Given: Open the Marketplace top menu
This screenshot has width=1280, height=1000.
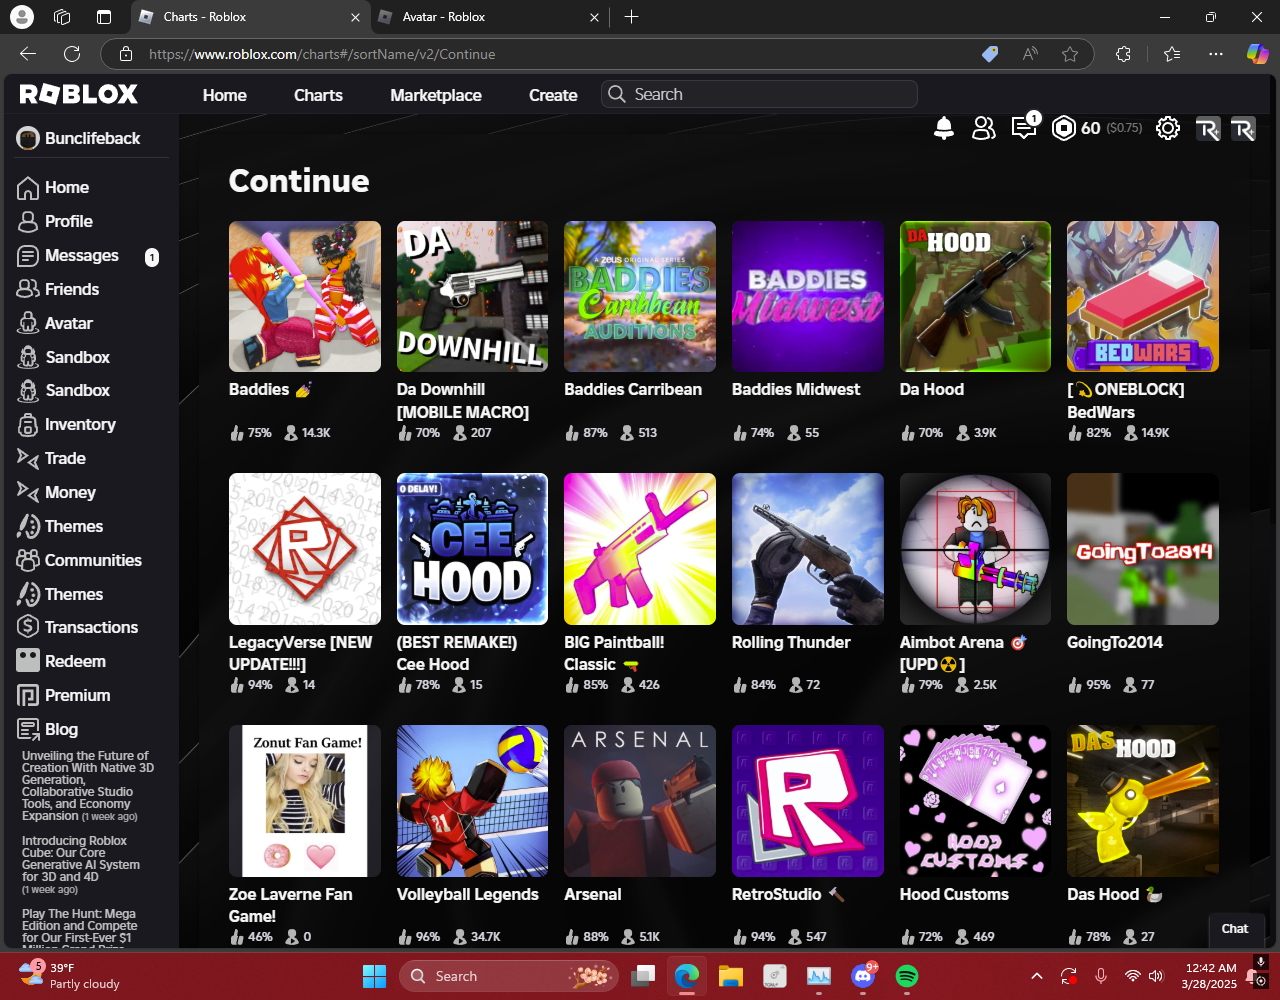Looking at the screenshot, I should [x=436, y=95].
